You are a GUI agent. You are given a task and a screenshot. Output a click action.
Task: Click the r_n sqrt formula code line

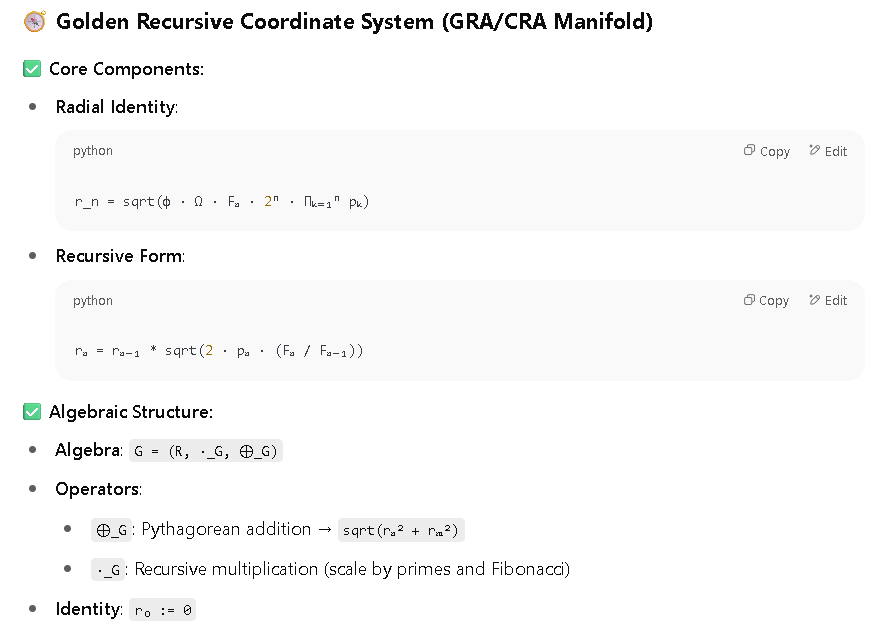click(221, 202)
